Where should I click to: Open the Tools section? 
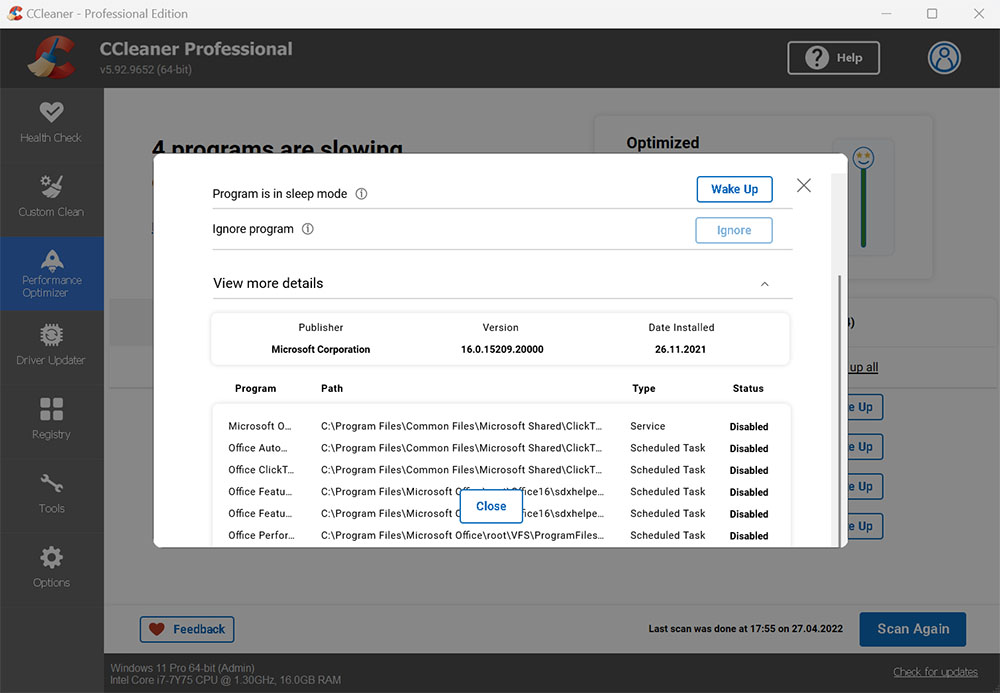51,494
